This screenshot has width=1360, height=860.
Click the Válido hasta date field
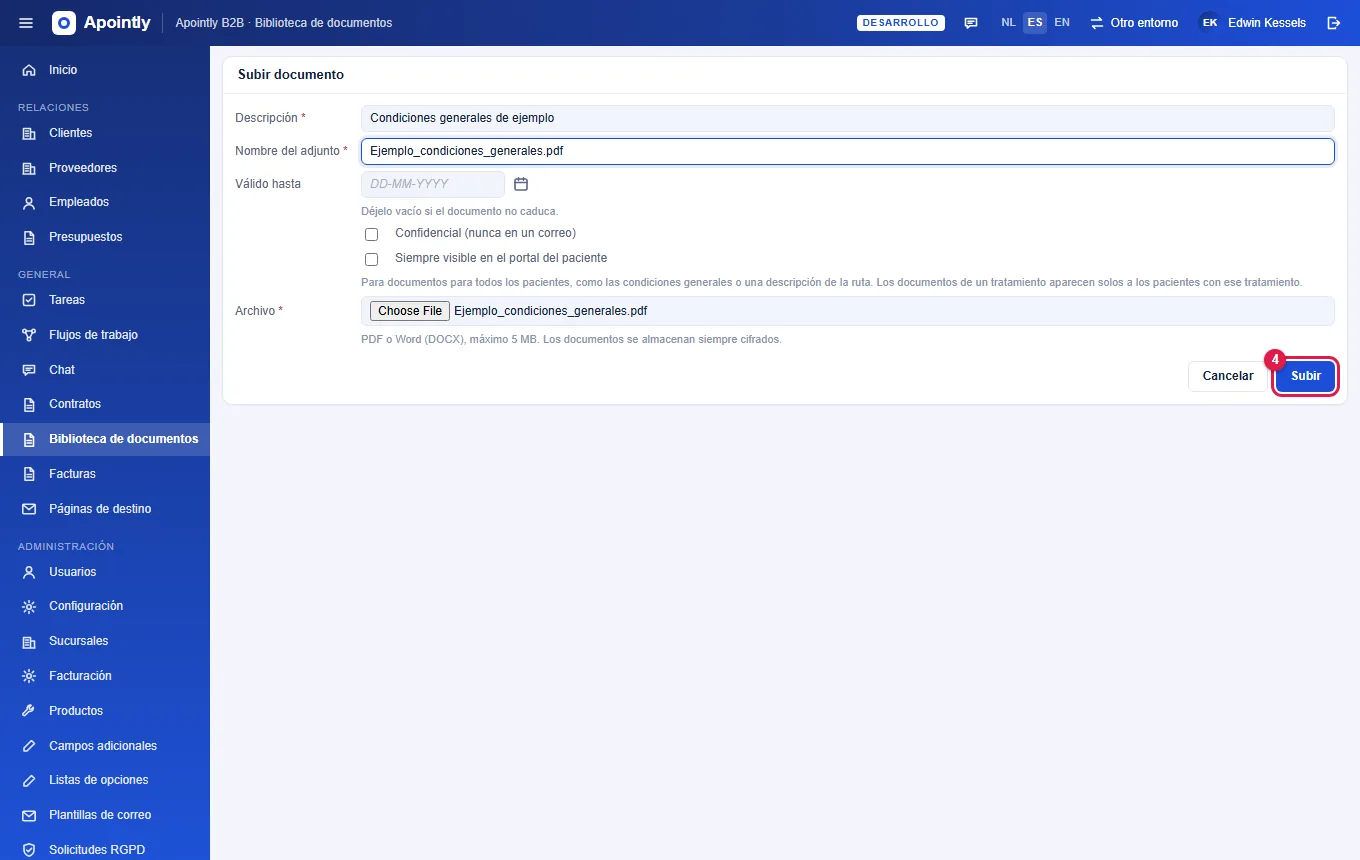tap(433, 184)
